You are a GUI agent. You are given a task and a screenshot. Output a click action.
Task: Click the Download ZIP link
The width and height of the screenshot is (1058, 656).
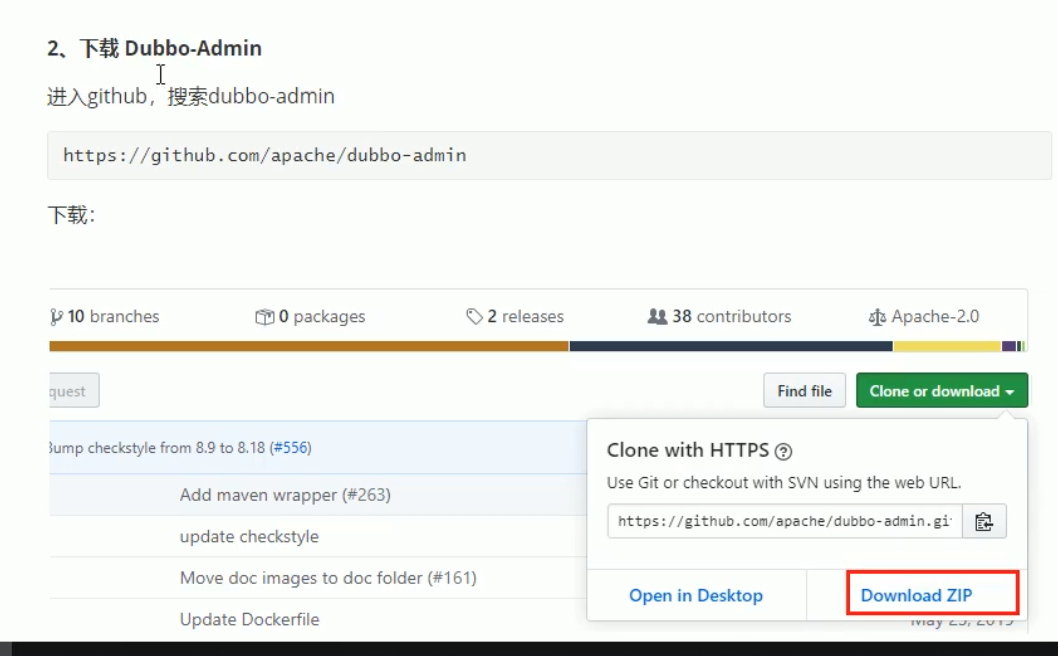coord(916,595)
